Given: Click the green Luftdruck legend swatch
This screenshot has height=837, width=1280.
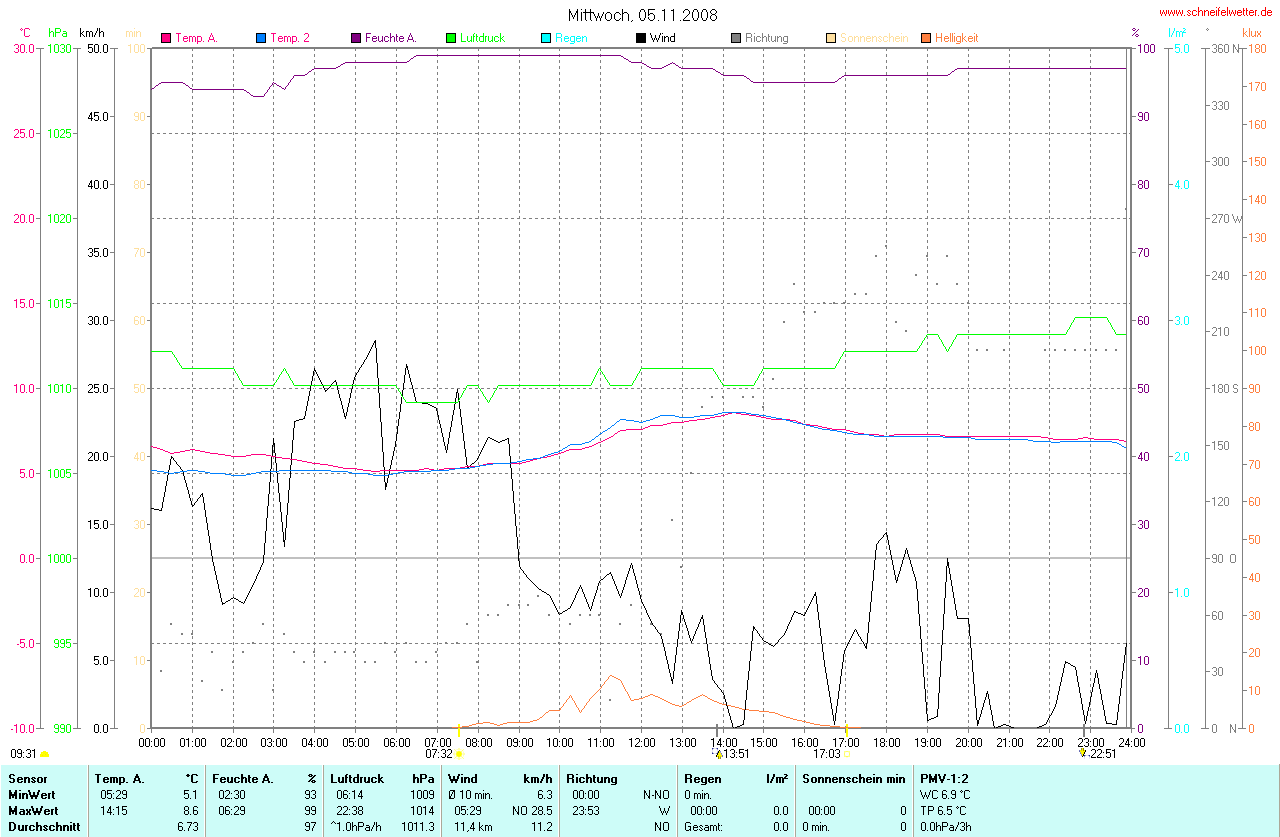Looking at the screenshot, I should click(451, 38).
